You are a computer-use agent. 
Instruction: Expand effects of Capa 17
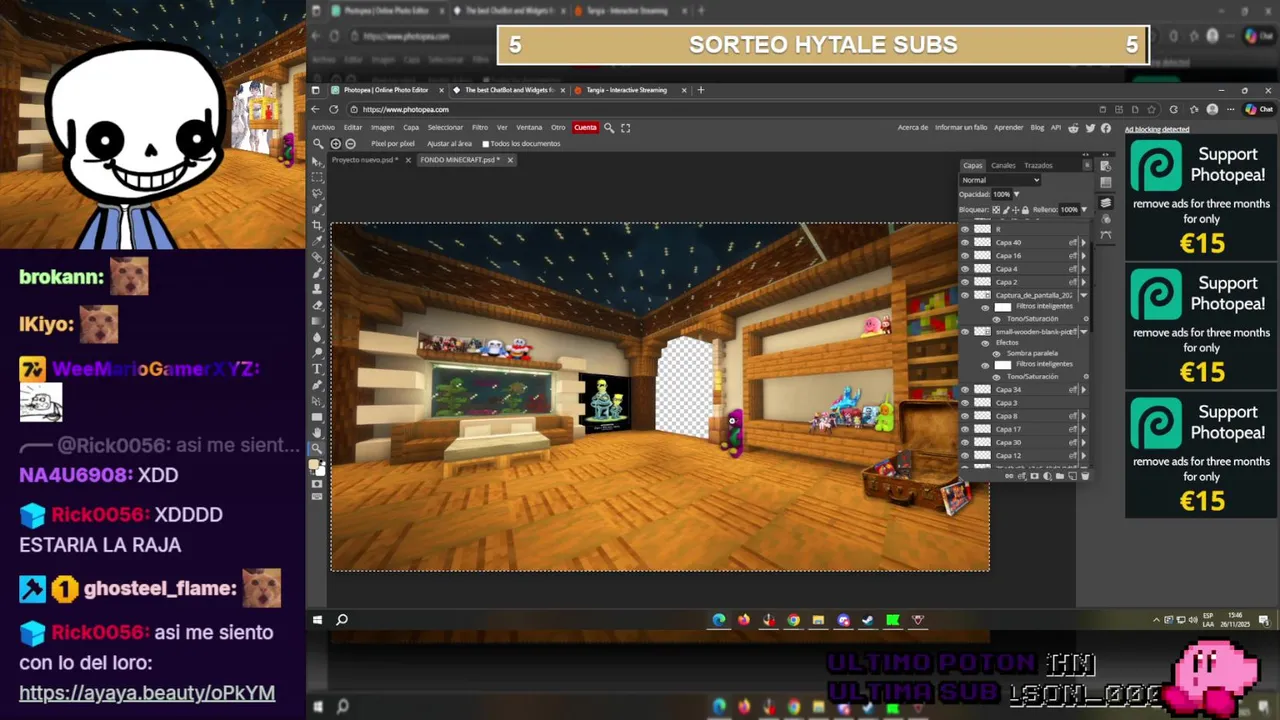click(x=1084, y=429)
